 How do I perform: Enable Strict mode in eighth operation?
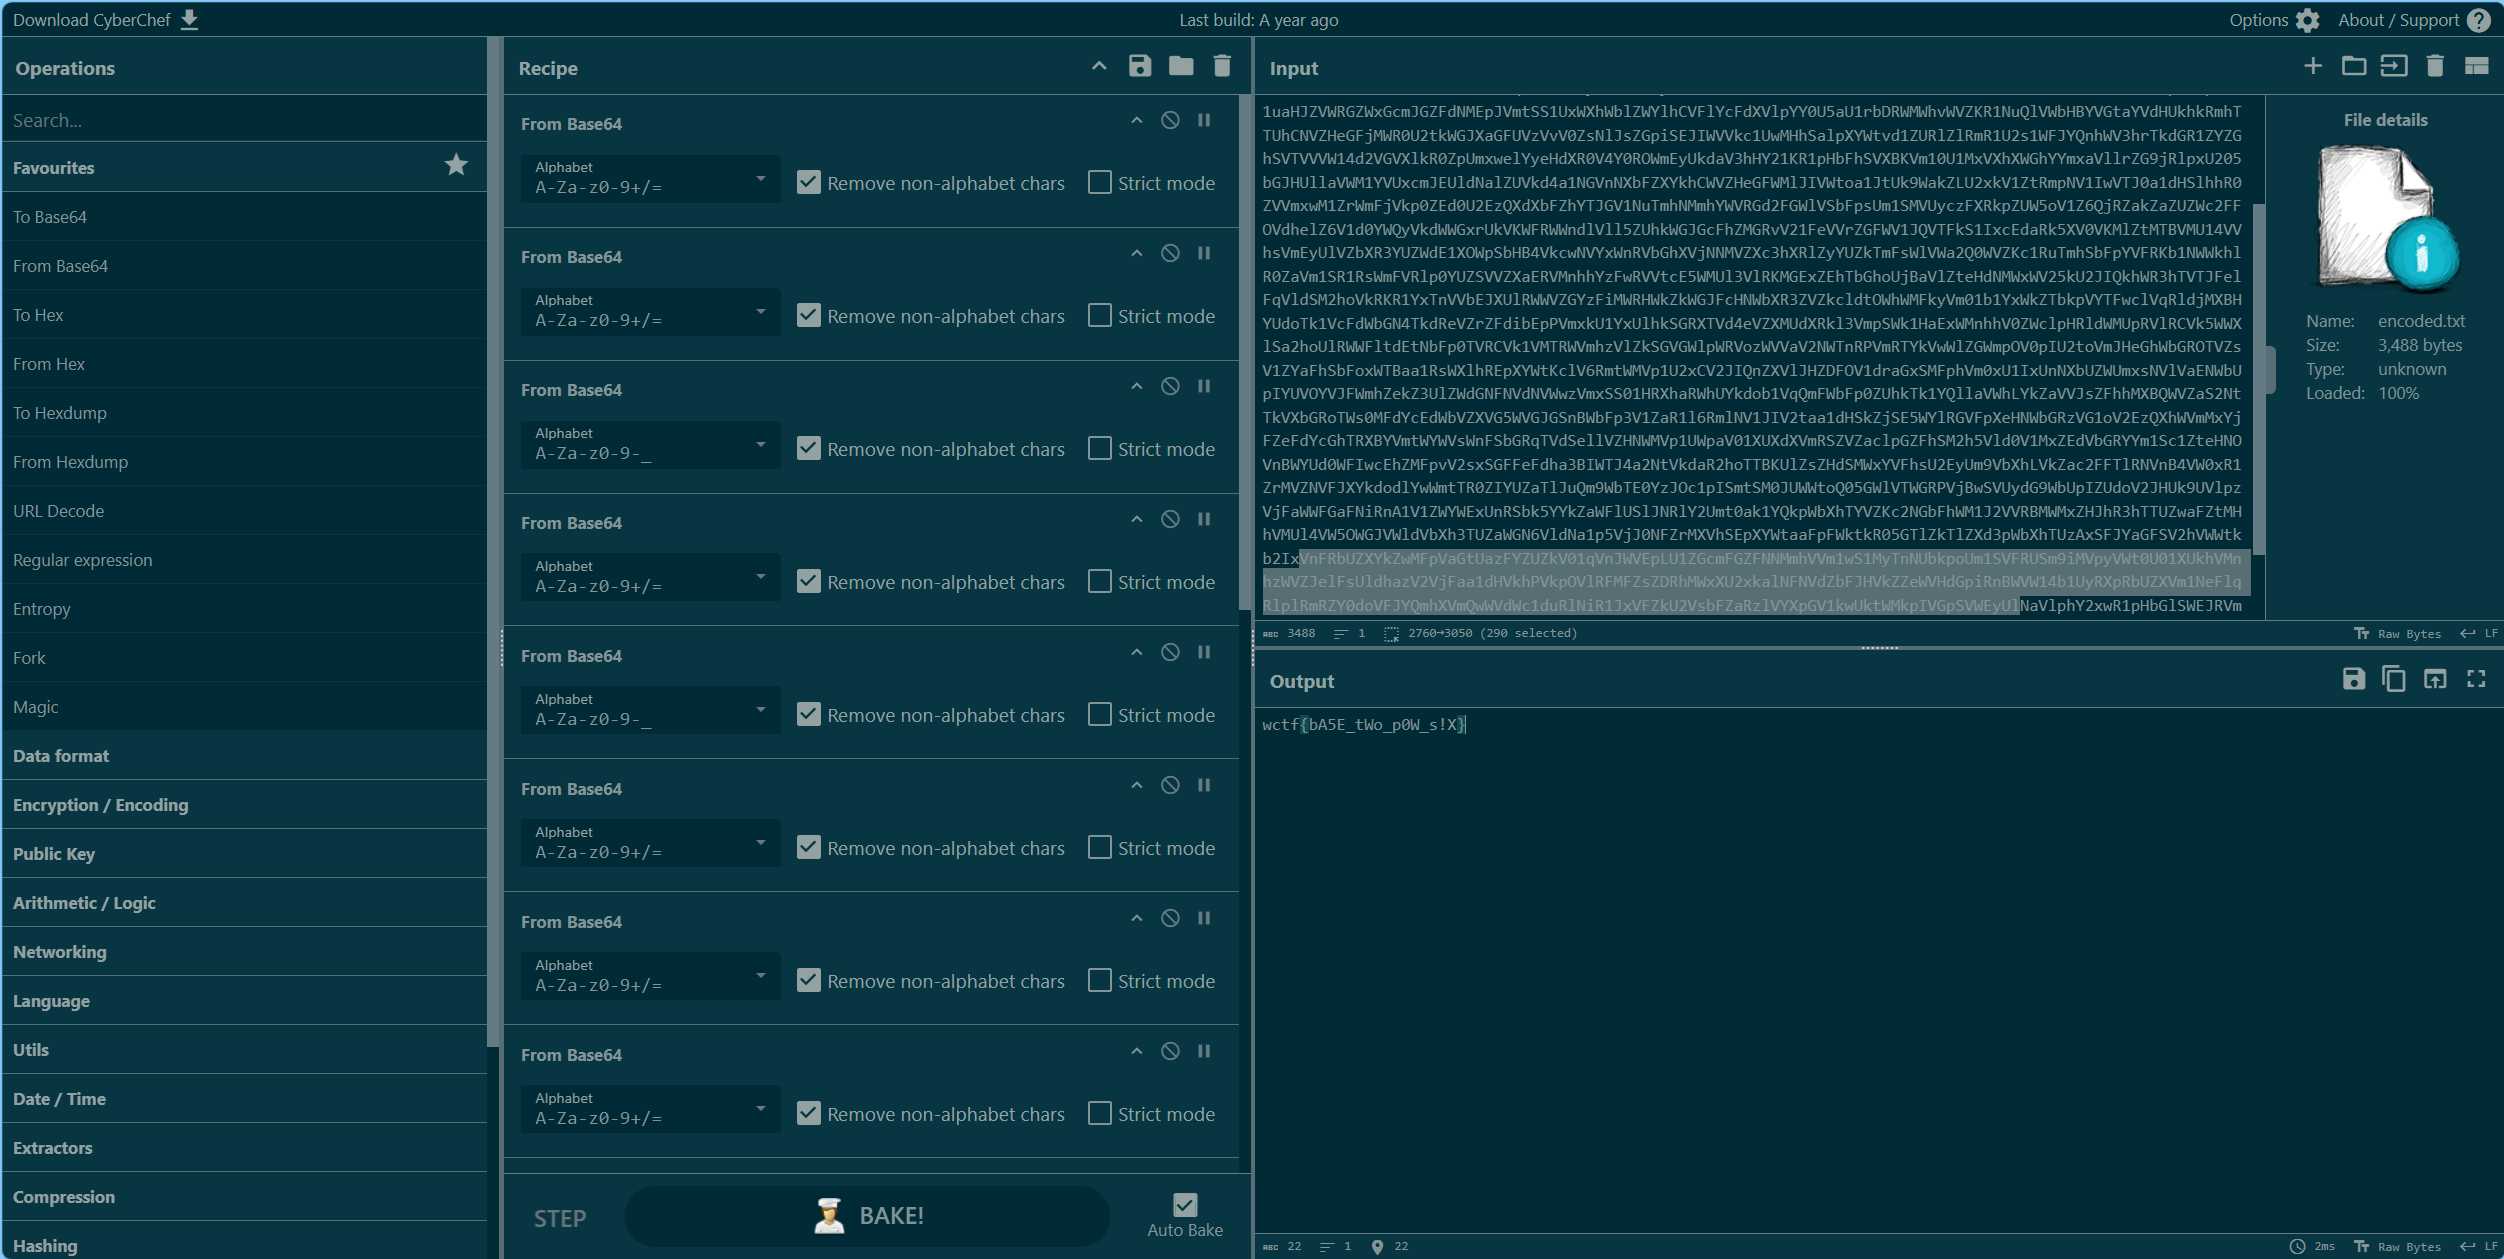(x=1099, y=1113)
